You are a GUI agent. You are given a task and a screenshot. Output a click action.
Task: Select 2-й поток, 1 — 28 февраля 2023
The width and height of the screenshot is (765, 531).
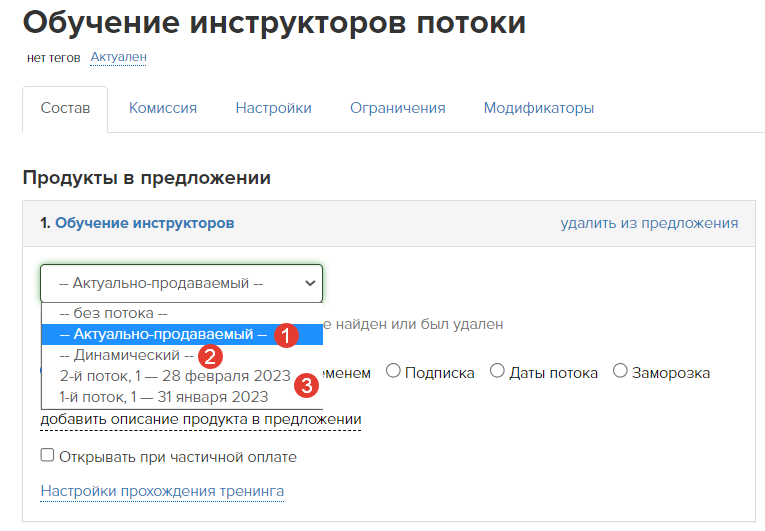[181, 376]
